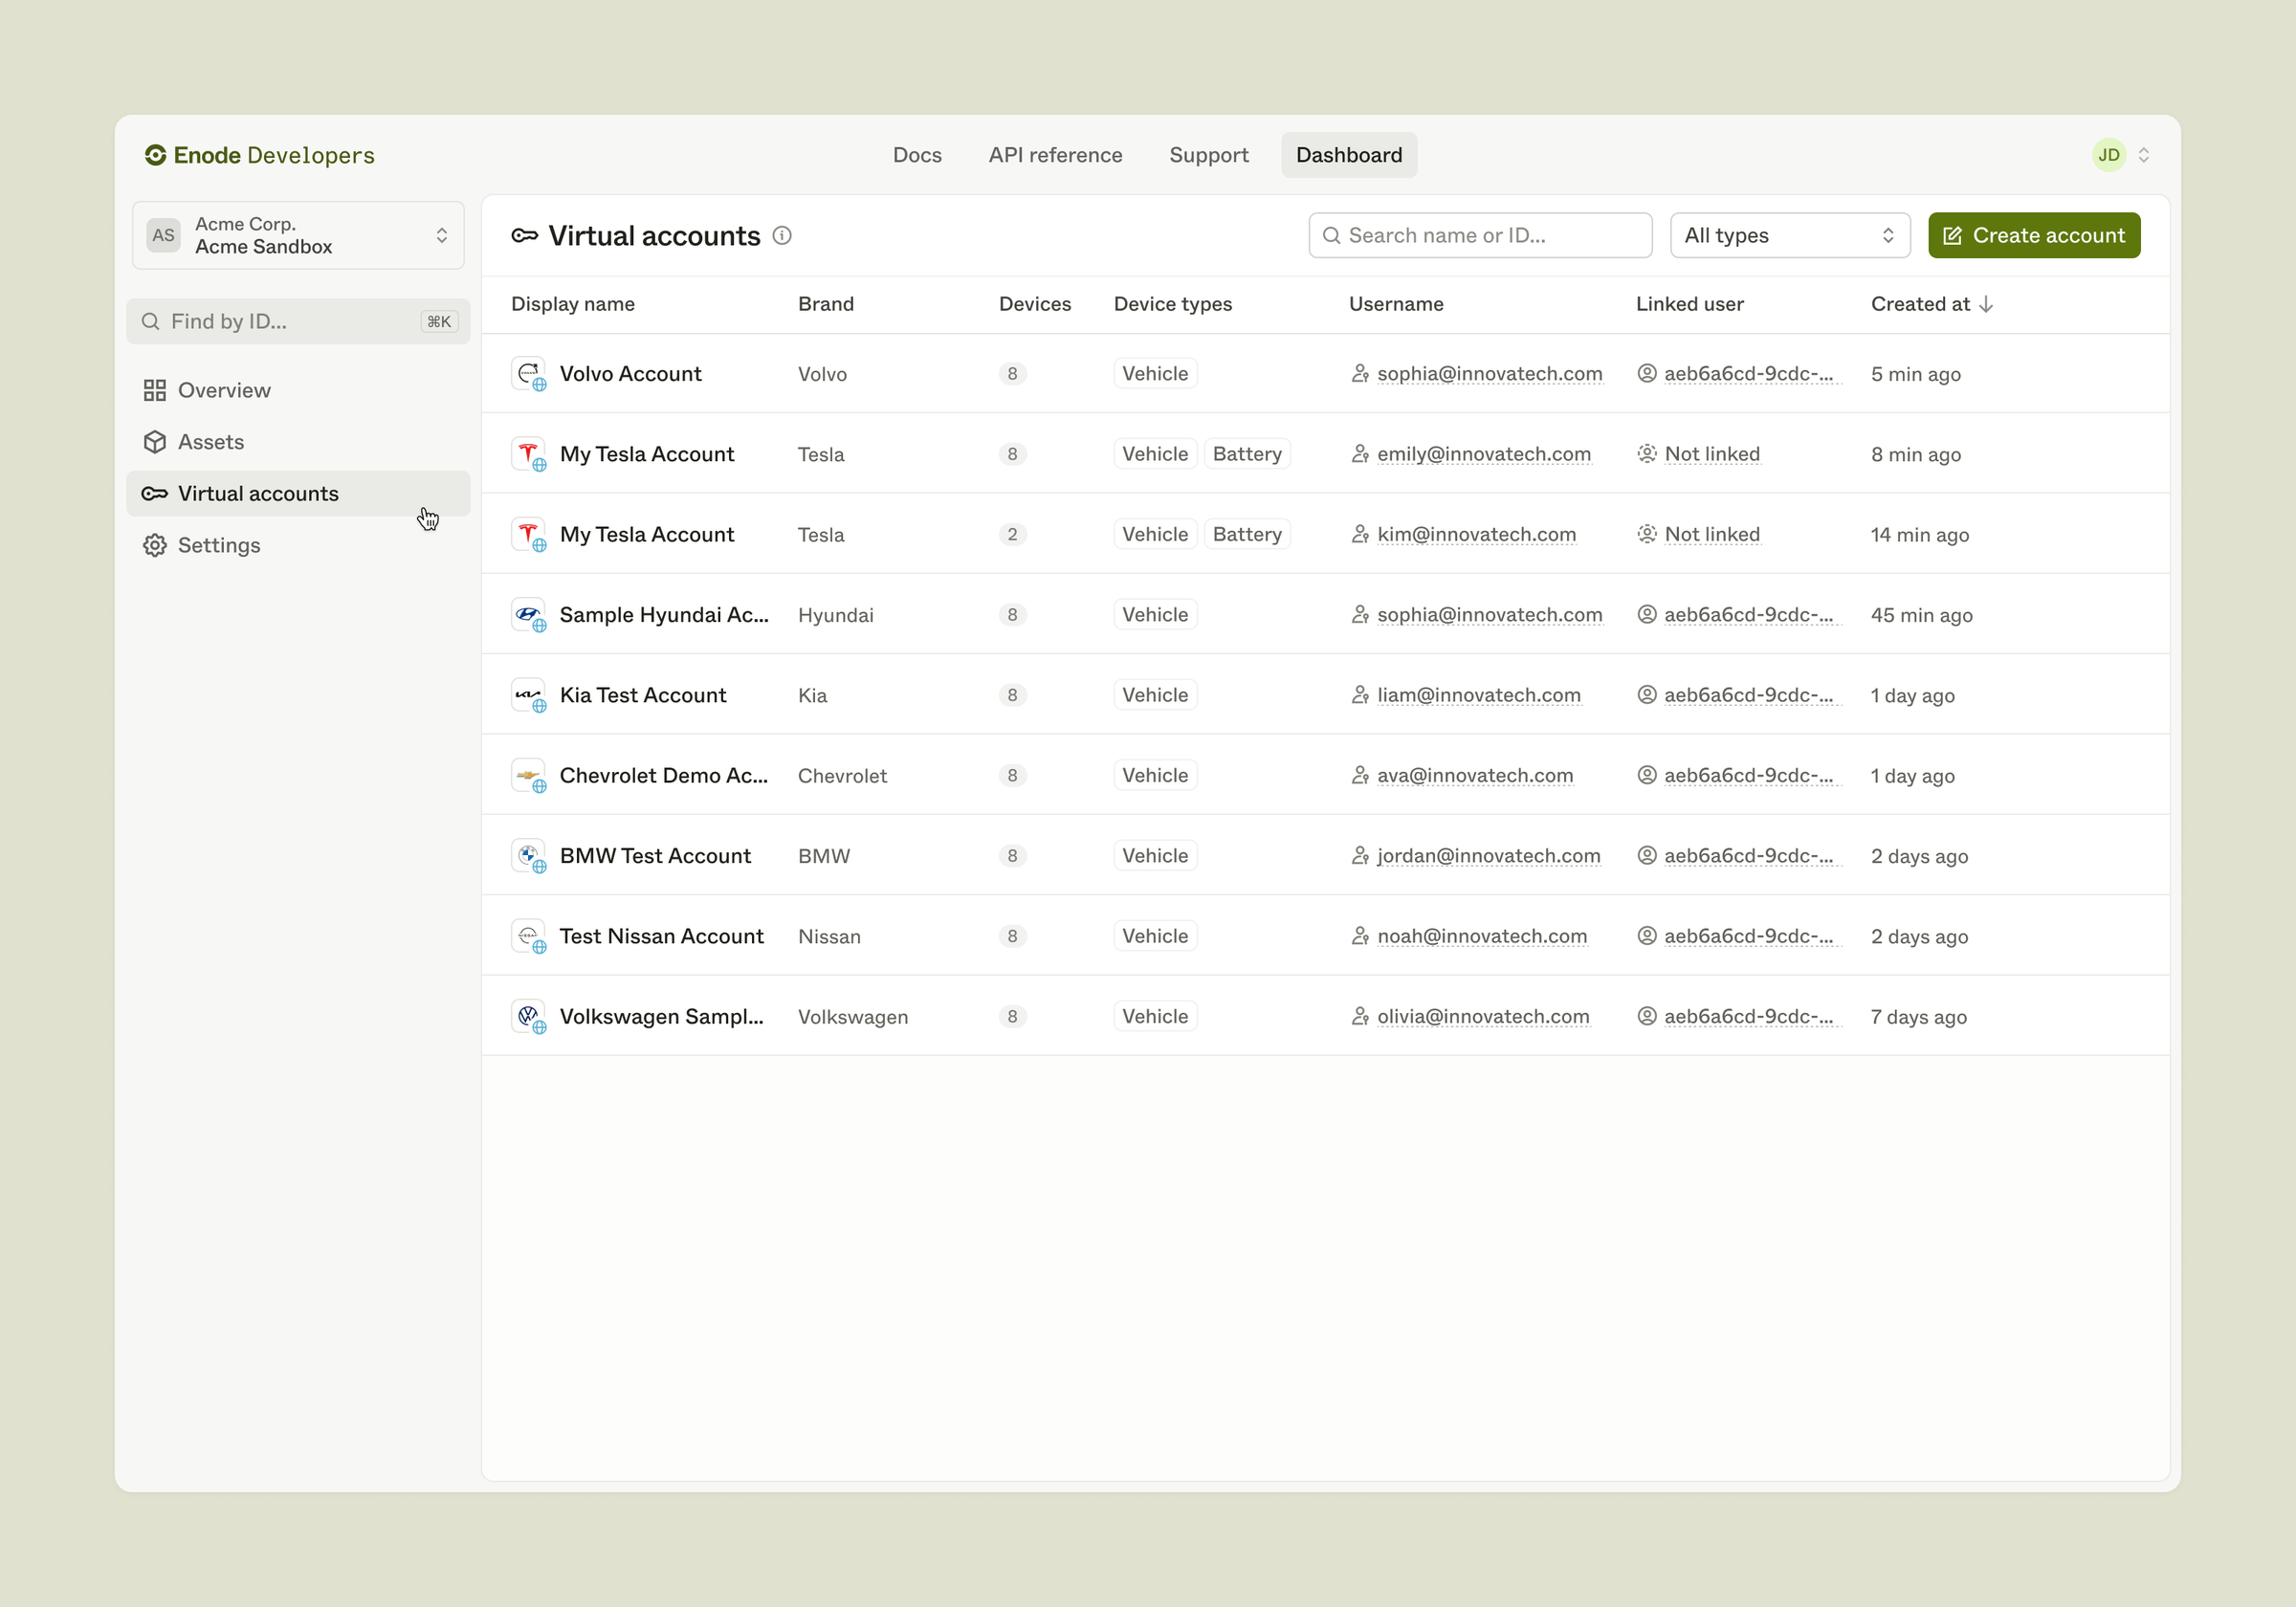Click the Assets cube icon in sidebar
This screenshot has width=2296, height=1607.
click(x=155, y=441)
